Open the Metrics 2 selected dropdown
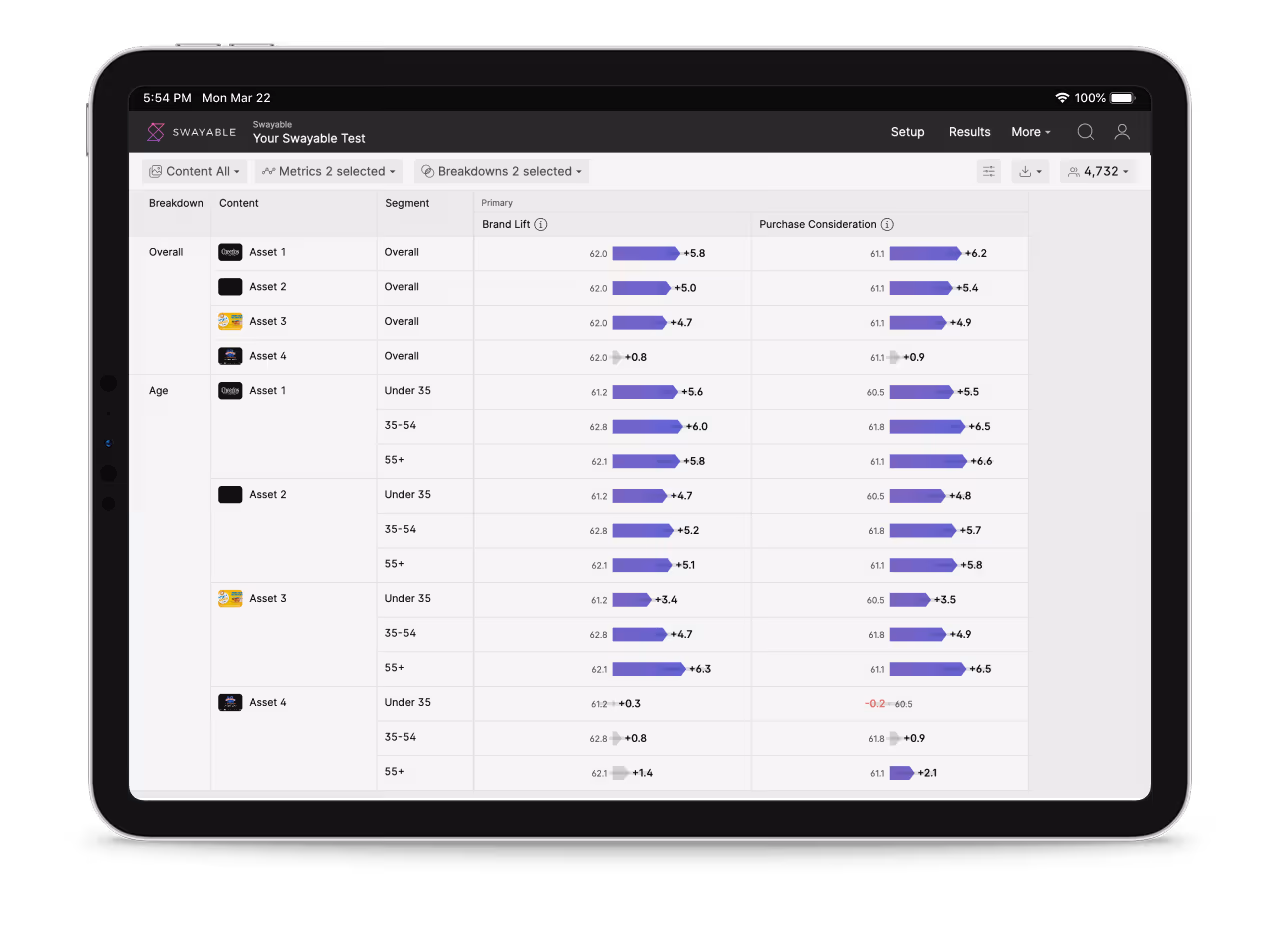Viewport: 1280px width, 933px height. coord(329,172)
